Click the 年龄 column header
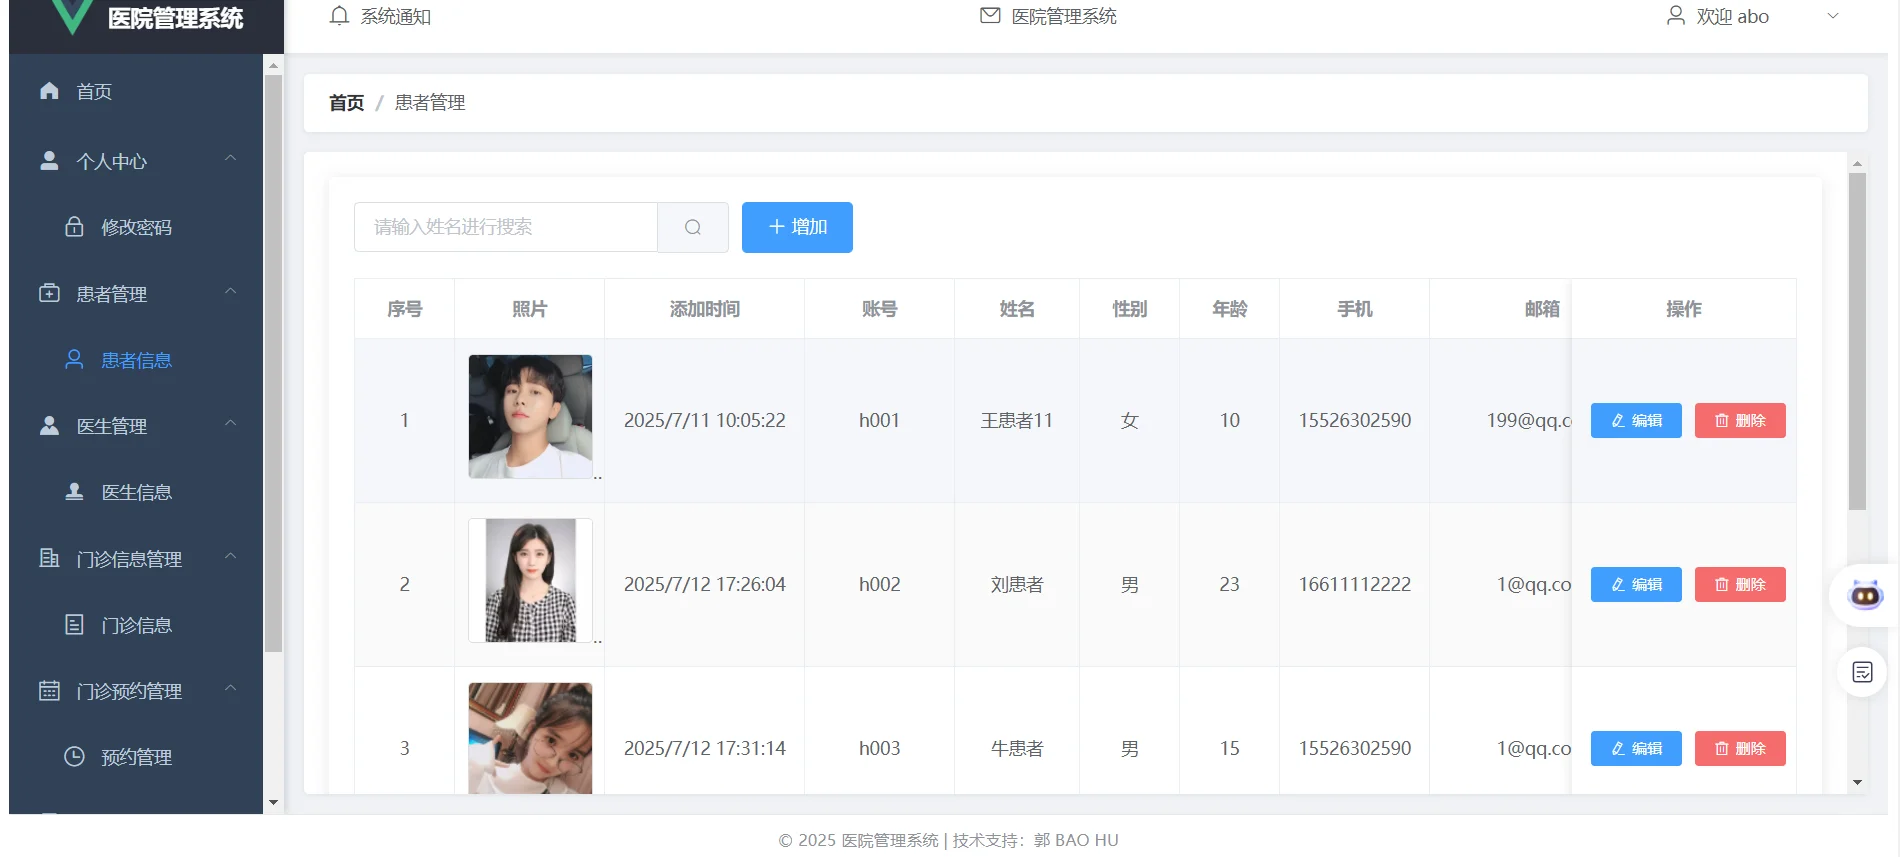The image size is (1900, 857). point(1230,309)
